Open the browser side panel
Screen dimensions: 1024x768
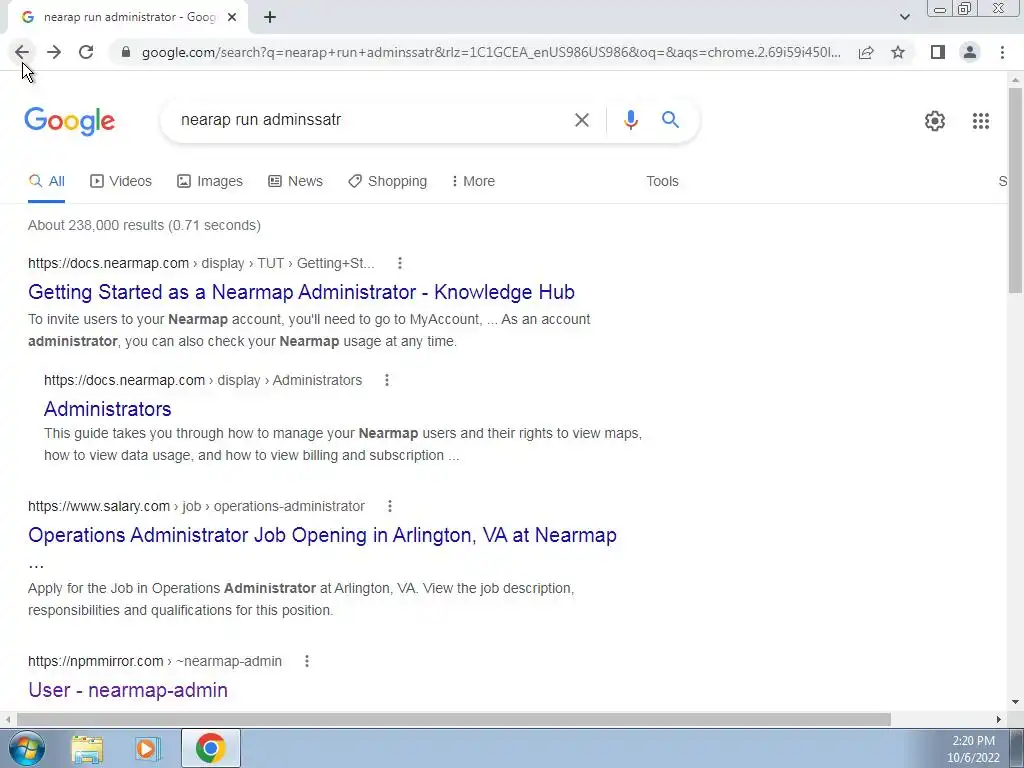(938, 52)
